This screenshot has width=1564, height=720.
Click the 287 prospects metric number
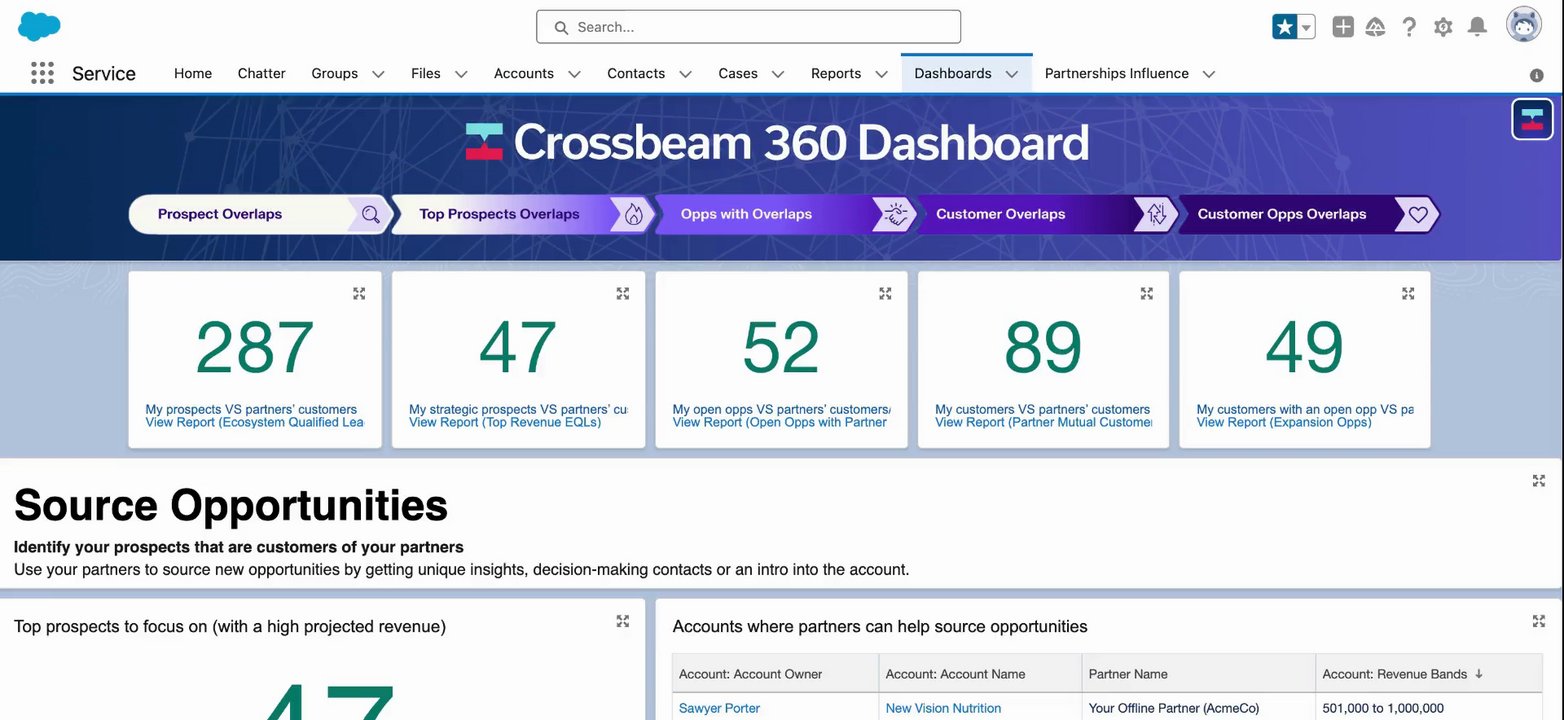255,348
